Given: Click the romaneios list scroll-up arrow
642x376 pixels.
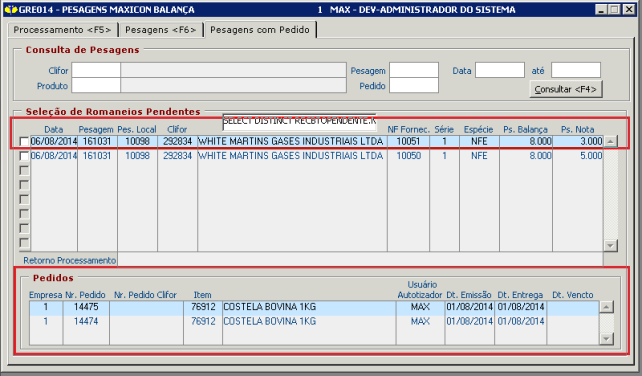Looking at the screenshot, I should 610,142.
